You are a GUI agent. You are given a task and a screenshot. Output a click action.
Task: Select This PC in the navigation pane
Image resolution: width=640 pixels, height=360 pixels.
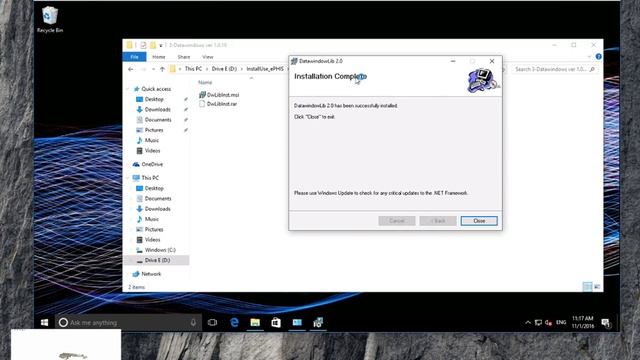pos(150,178)
